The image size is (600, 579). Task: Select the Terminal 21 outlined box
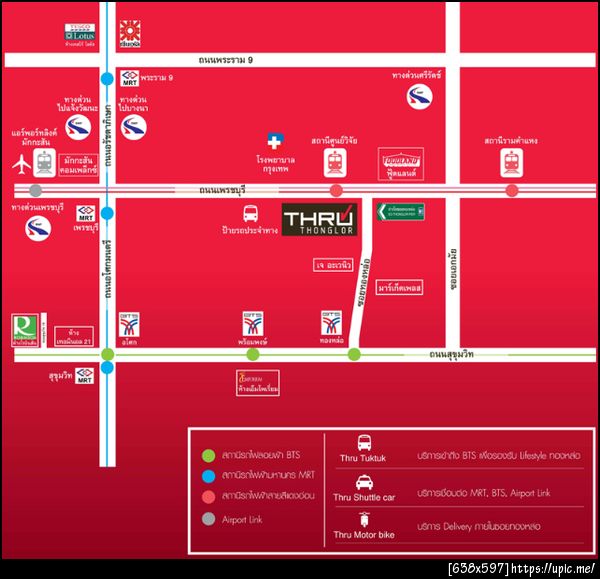coord(74,337)
